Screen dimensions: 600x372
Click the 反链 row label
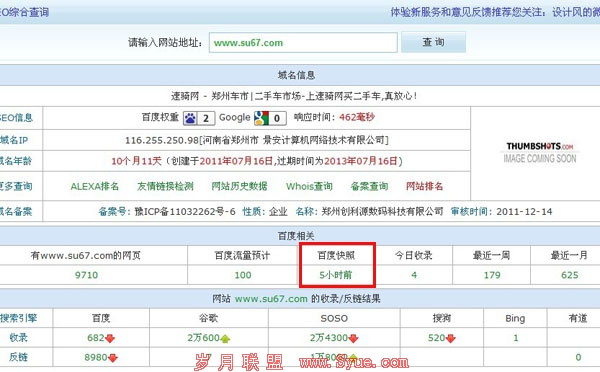point(18,357)
